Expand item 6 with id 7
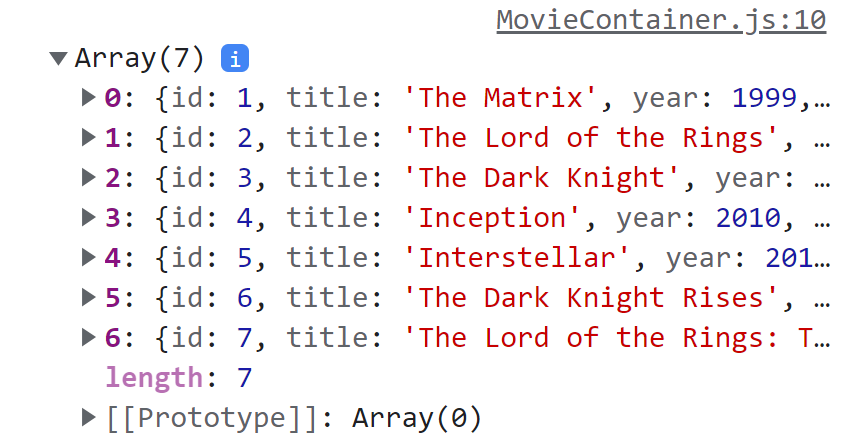The width and height of the screenshot is (861, 437). click(88, 338)
